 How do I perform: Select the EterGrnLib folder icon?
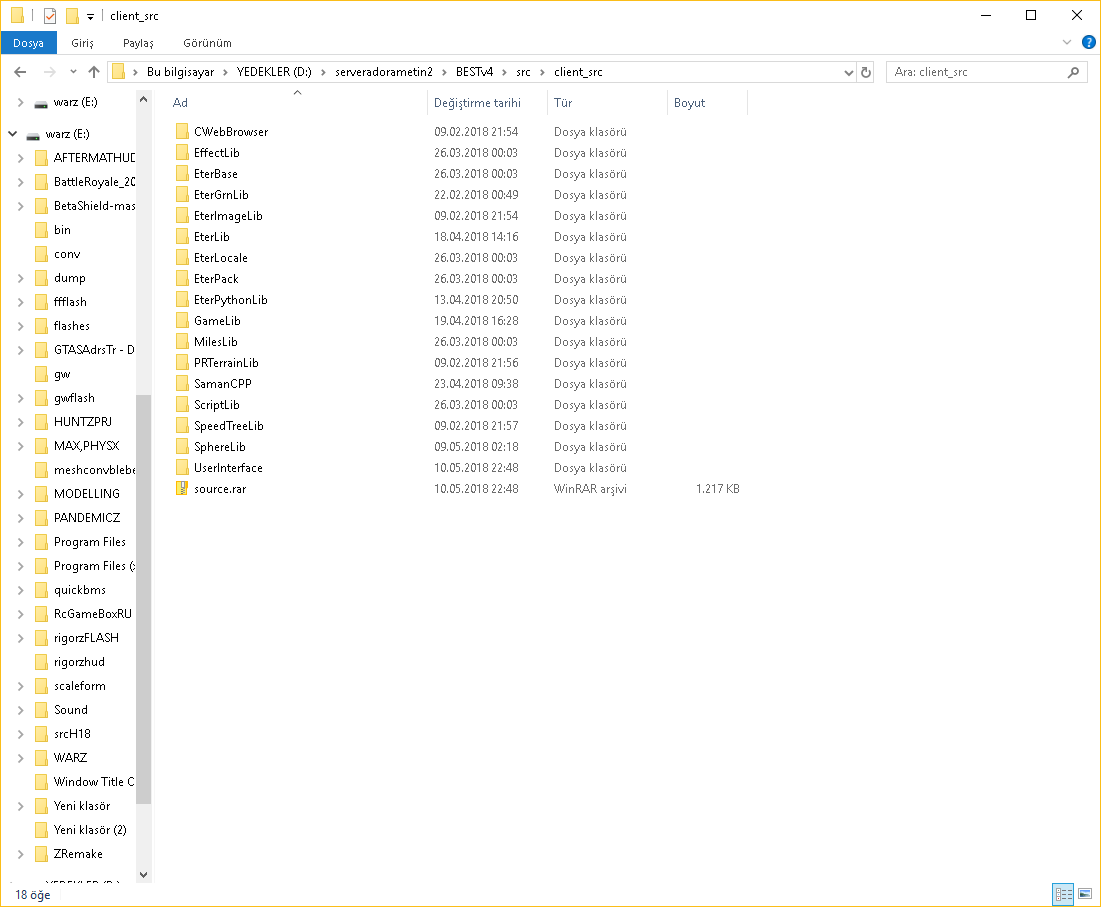pos(182,194)
